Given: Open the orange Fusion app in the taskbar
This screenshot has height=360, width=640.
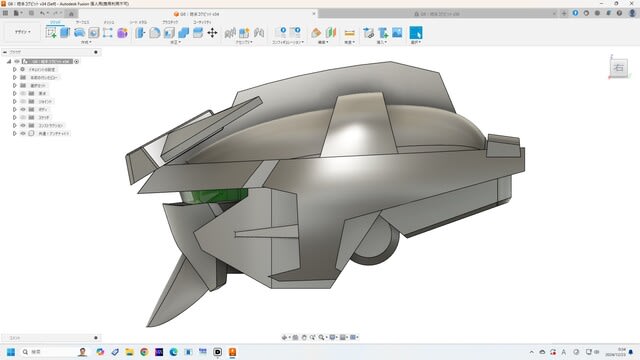Looking at the screenshot, I should click(232, 352).
